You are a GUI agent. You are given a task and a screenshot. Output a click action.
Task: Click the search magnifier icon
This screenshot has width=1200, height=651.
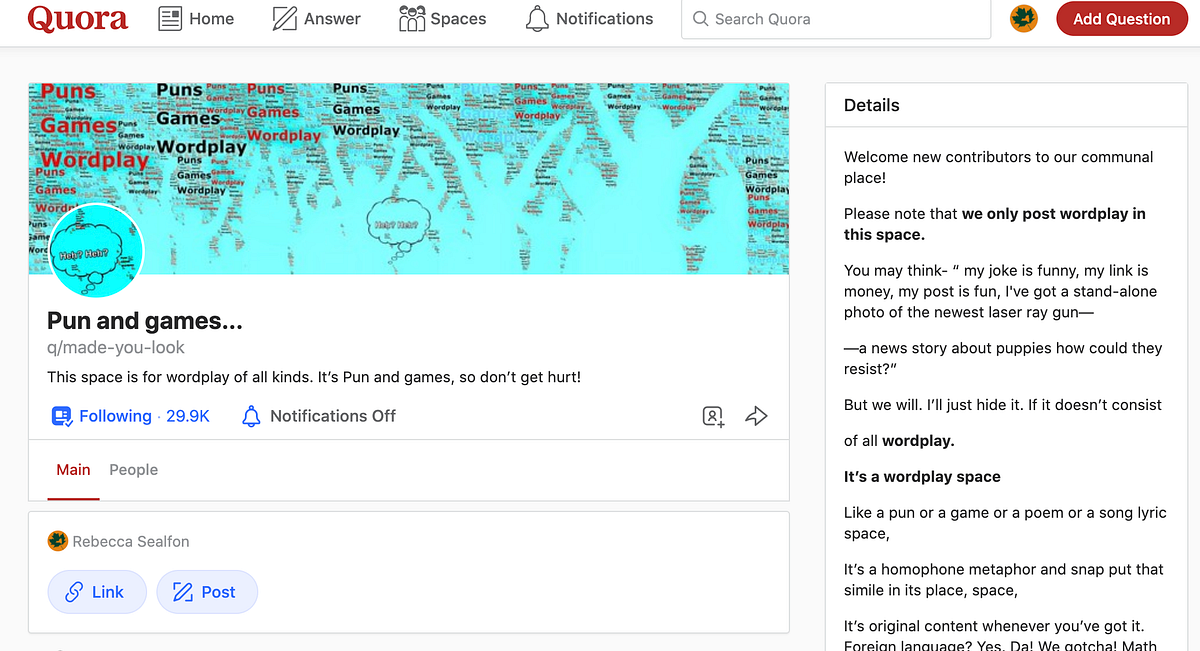(700, 19)
